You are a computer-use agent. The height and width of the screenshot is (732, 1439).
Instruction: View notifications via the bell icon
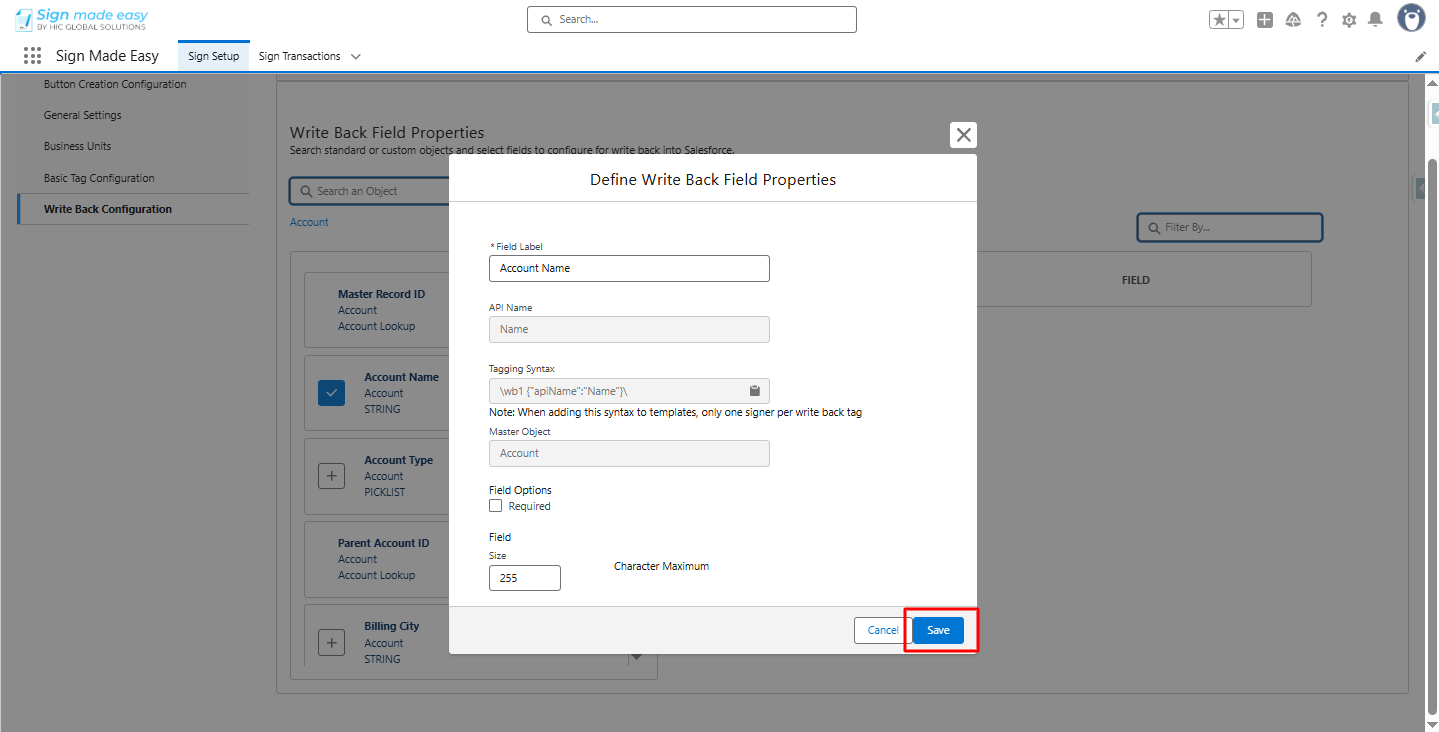[1376, 20]
